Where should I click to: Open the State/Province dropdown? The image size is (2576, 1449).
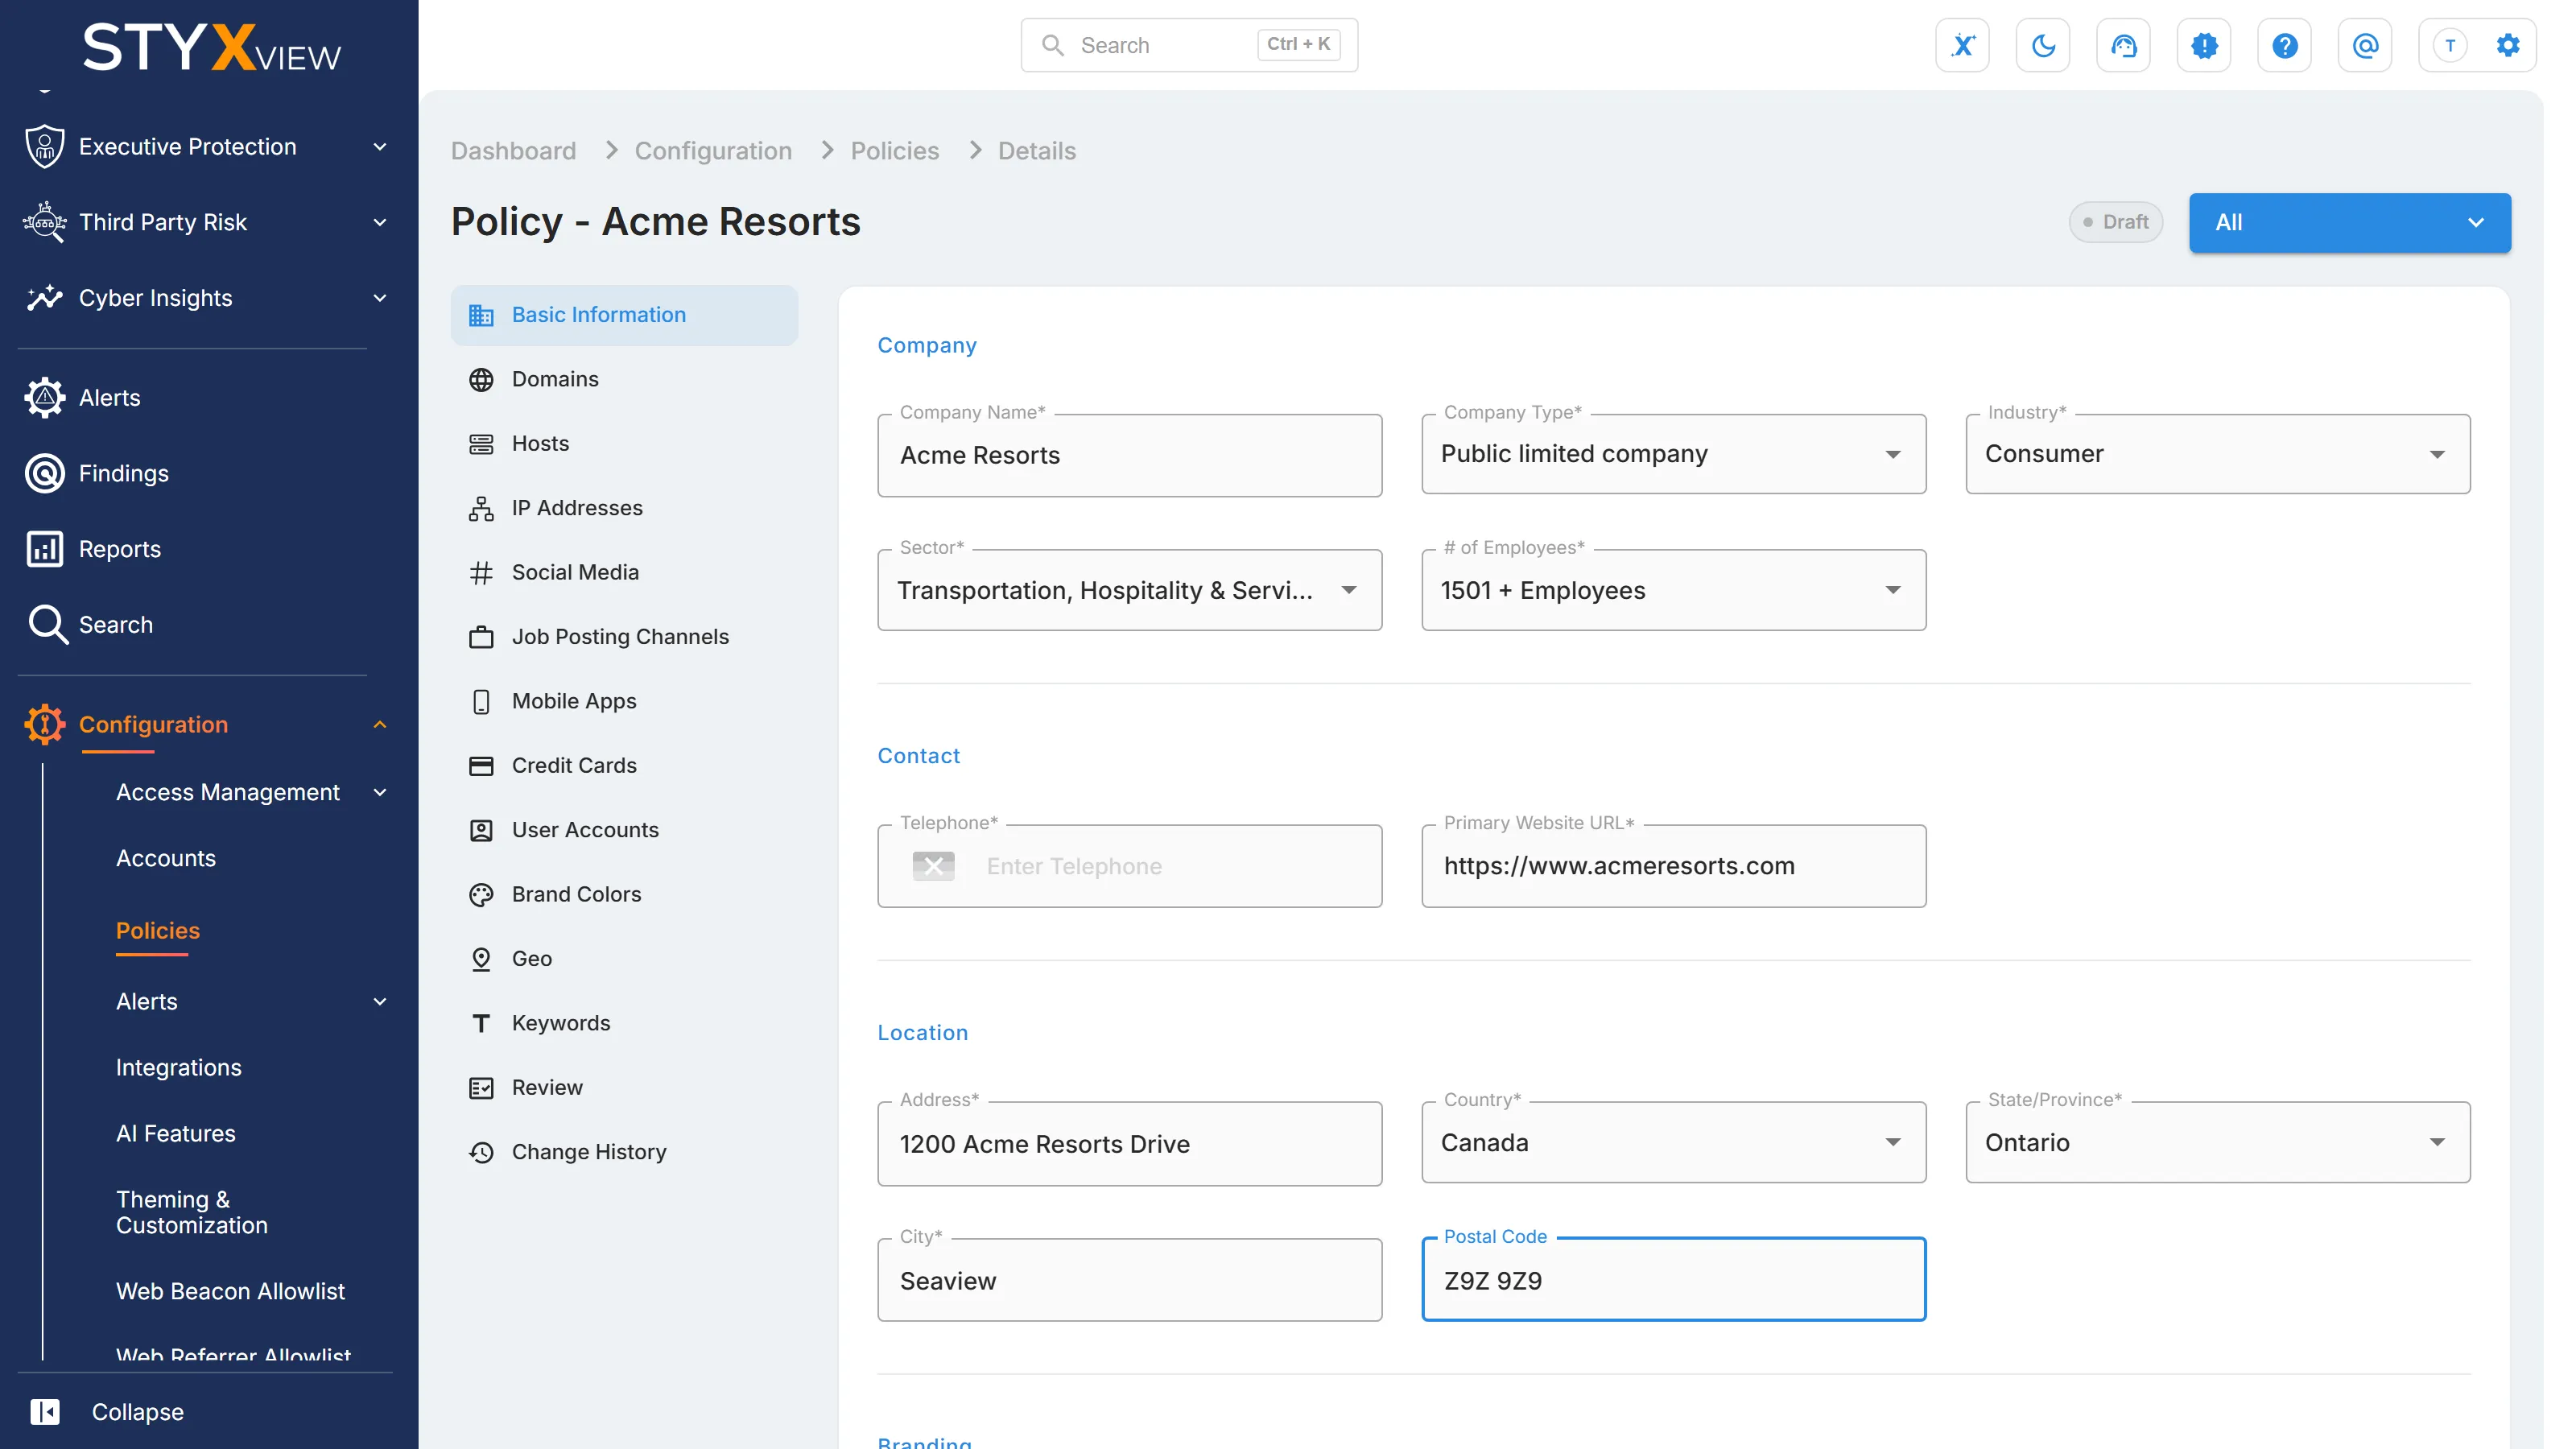coord(2217,1142)
